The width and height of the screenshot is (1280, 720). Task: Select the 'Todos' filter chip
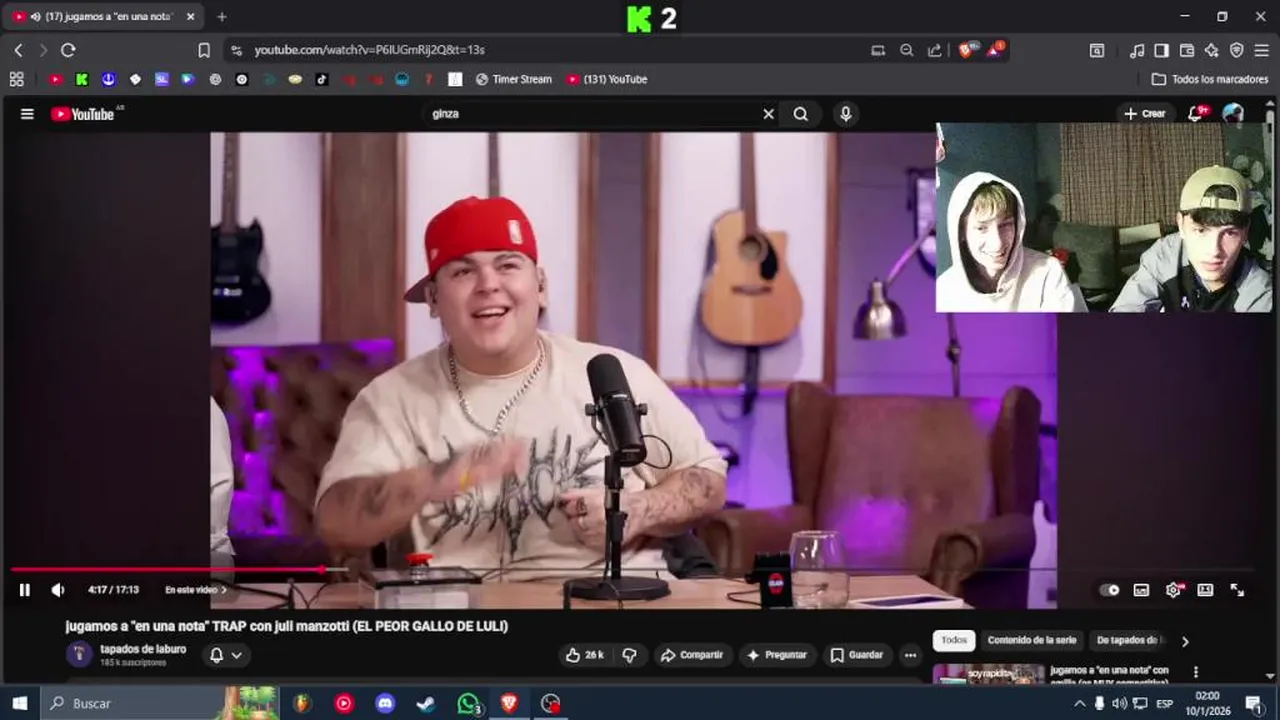(954, 640)
